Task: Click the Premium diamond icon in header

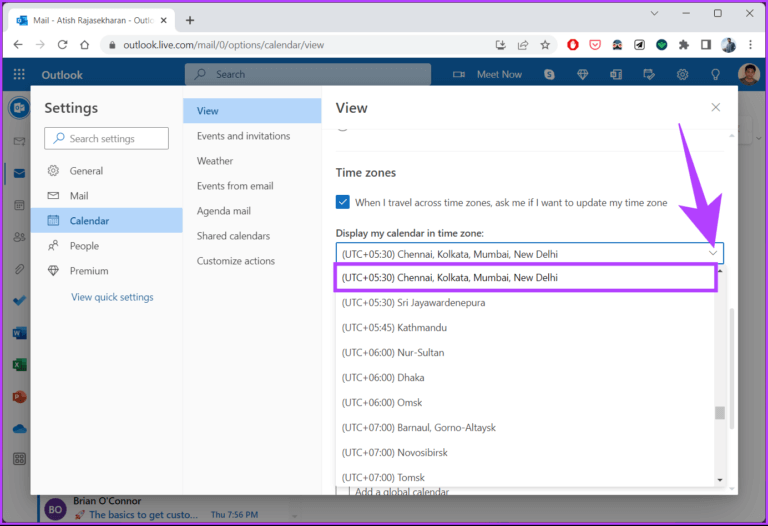Action: coord(582,74)
